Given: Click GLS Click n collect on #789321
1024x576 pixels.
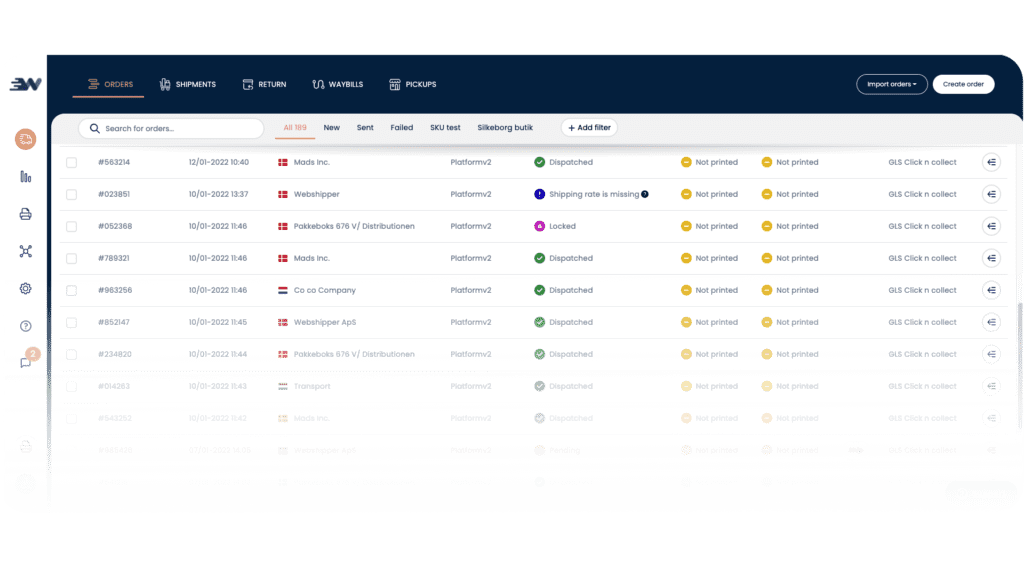Looking at the screenshot, I should click(922, 258).
